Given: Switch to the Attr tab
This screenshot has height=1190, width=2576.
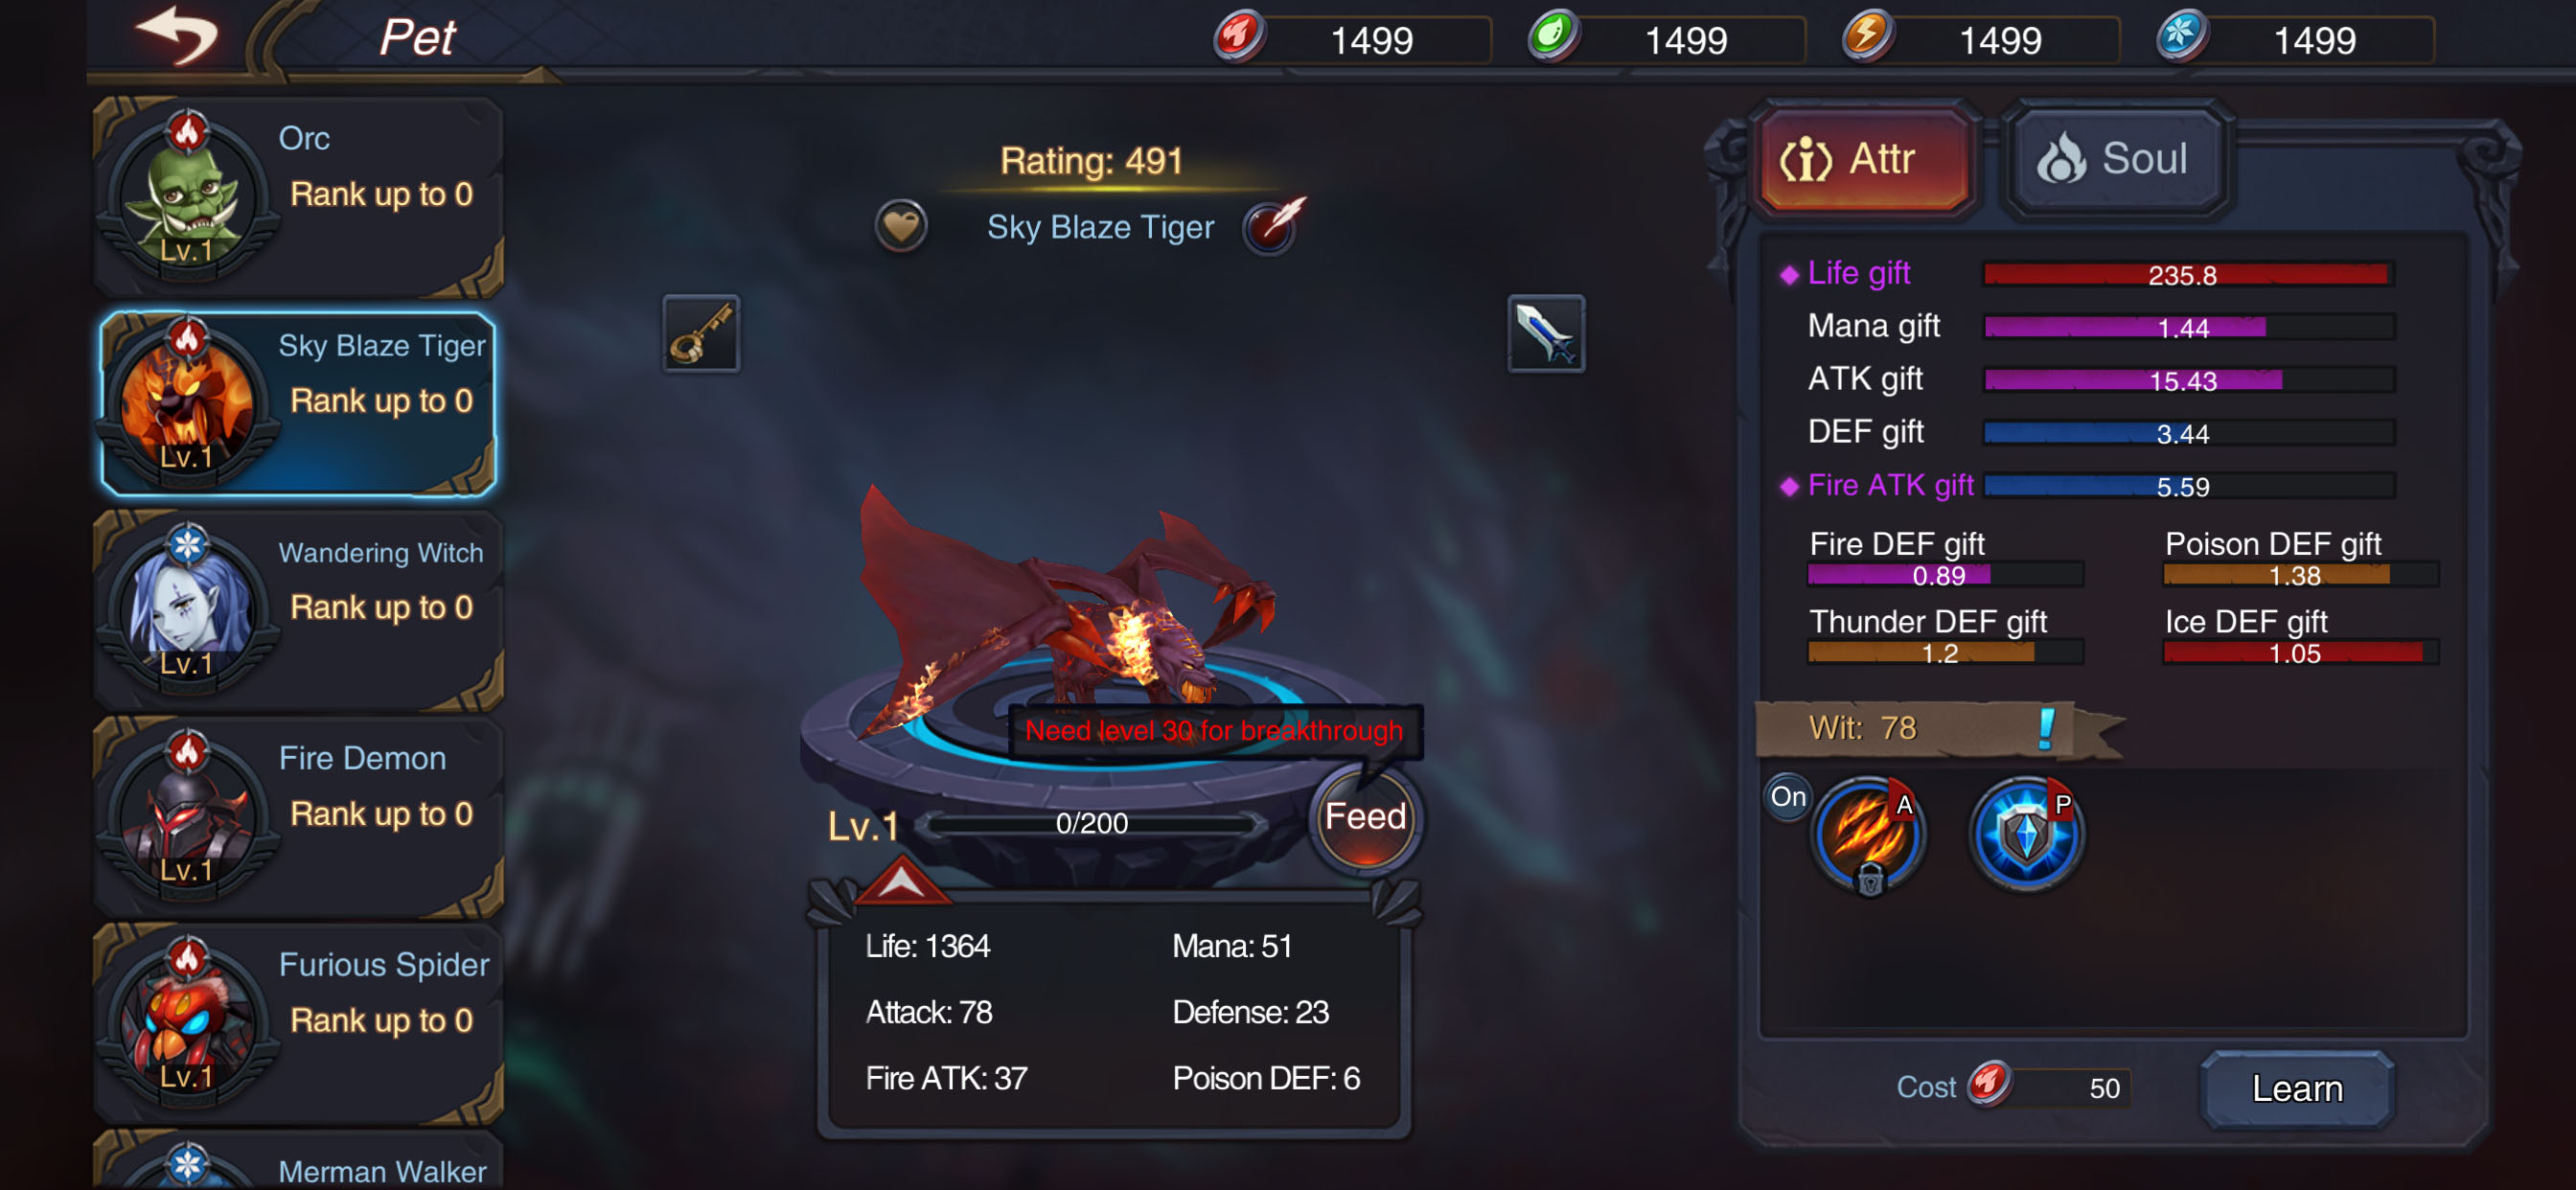Looking at the screenshot, I should 1865,160.
